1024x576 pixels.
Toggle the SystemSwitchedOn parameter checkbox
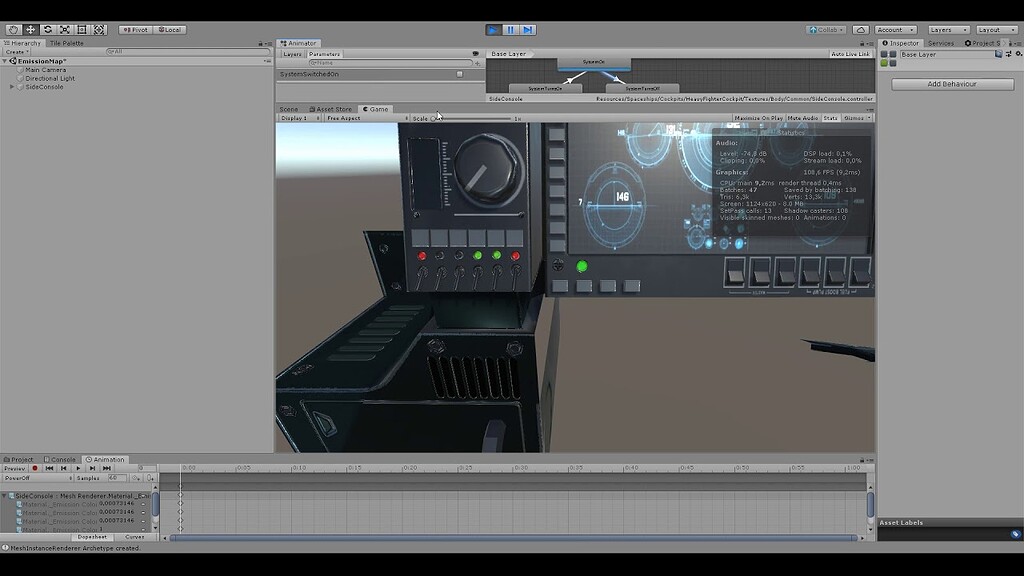tap(459, 74)
